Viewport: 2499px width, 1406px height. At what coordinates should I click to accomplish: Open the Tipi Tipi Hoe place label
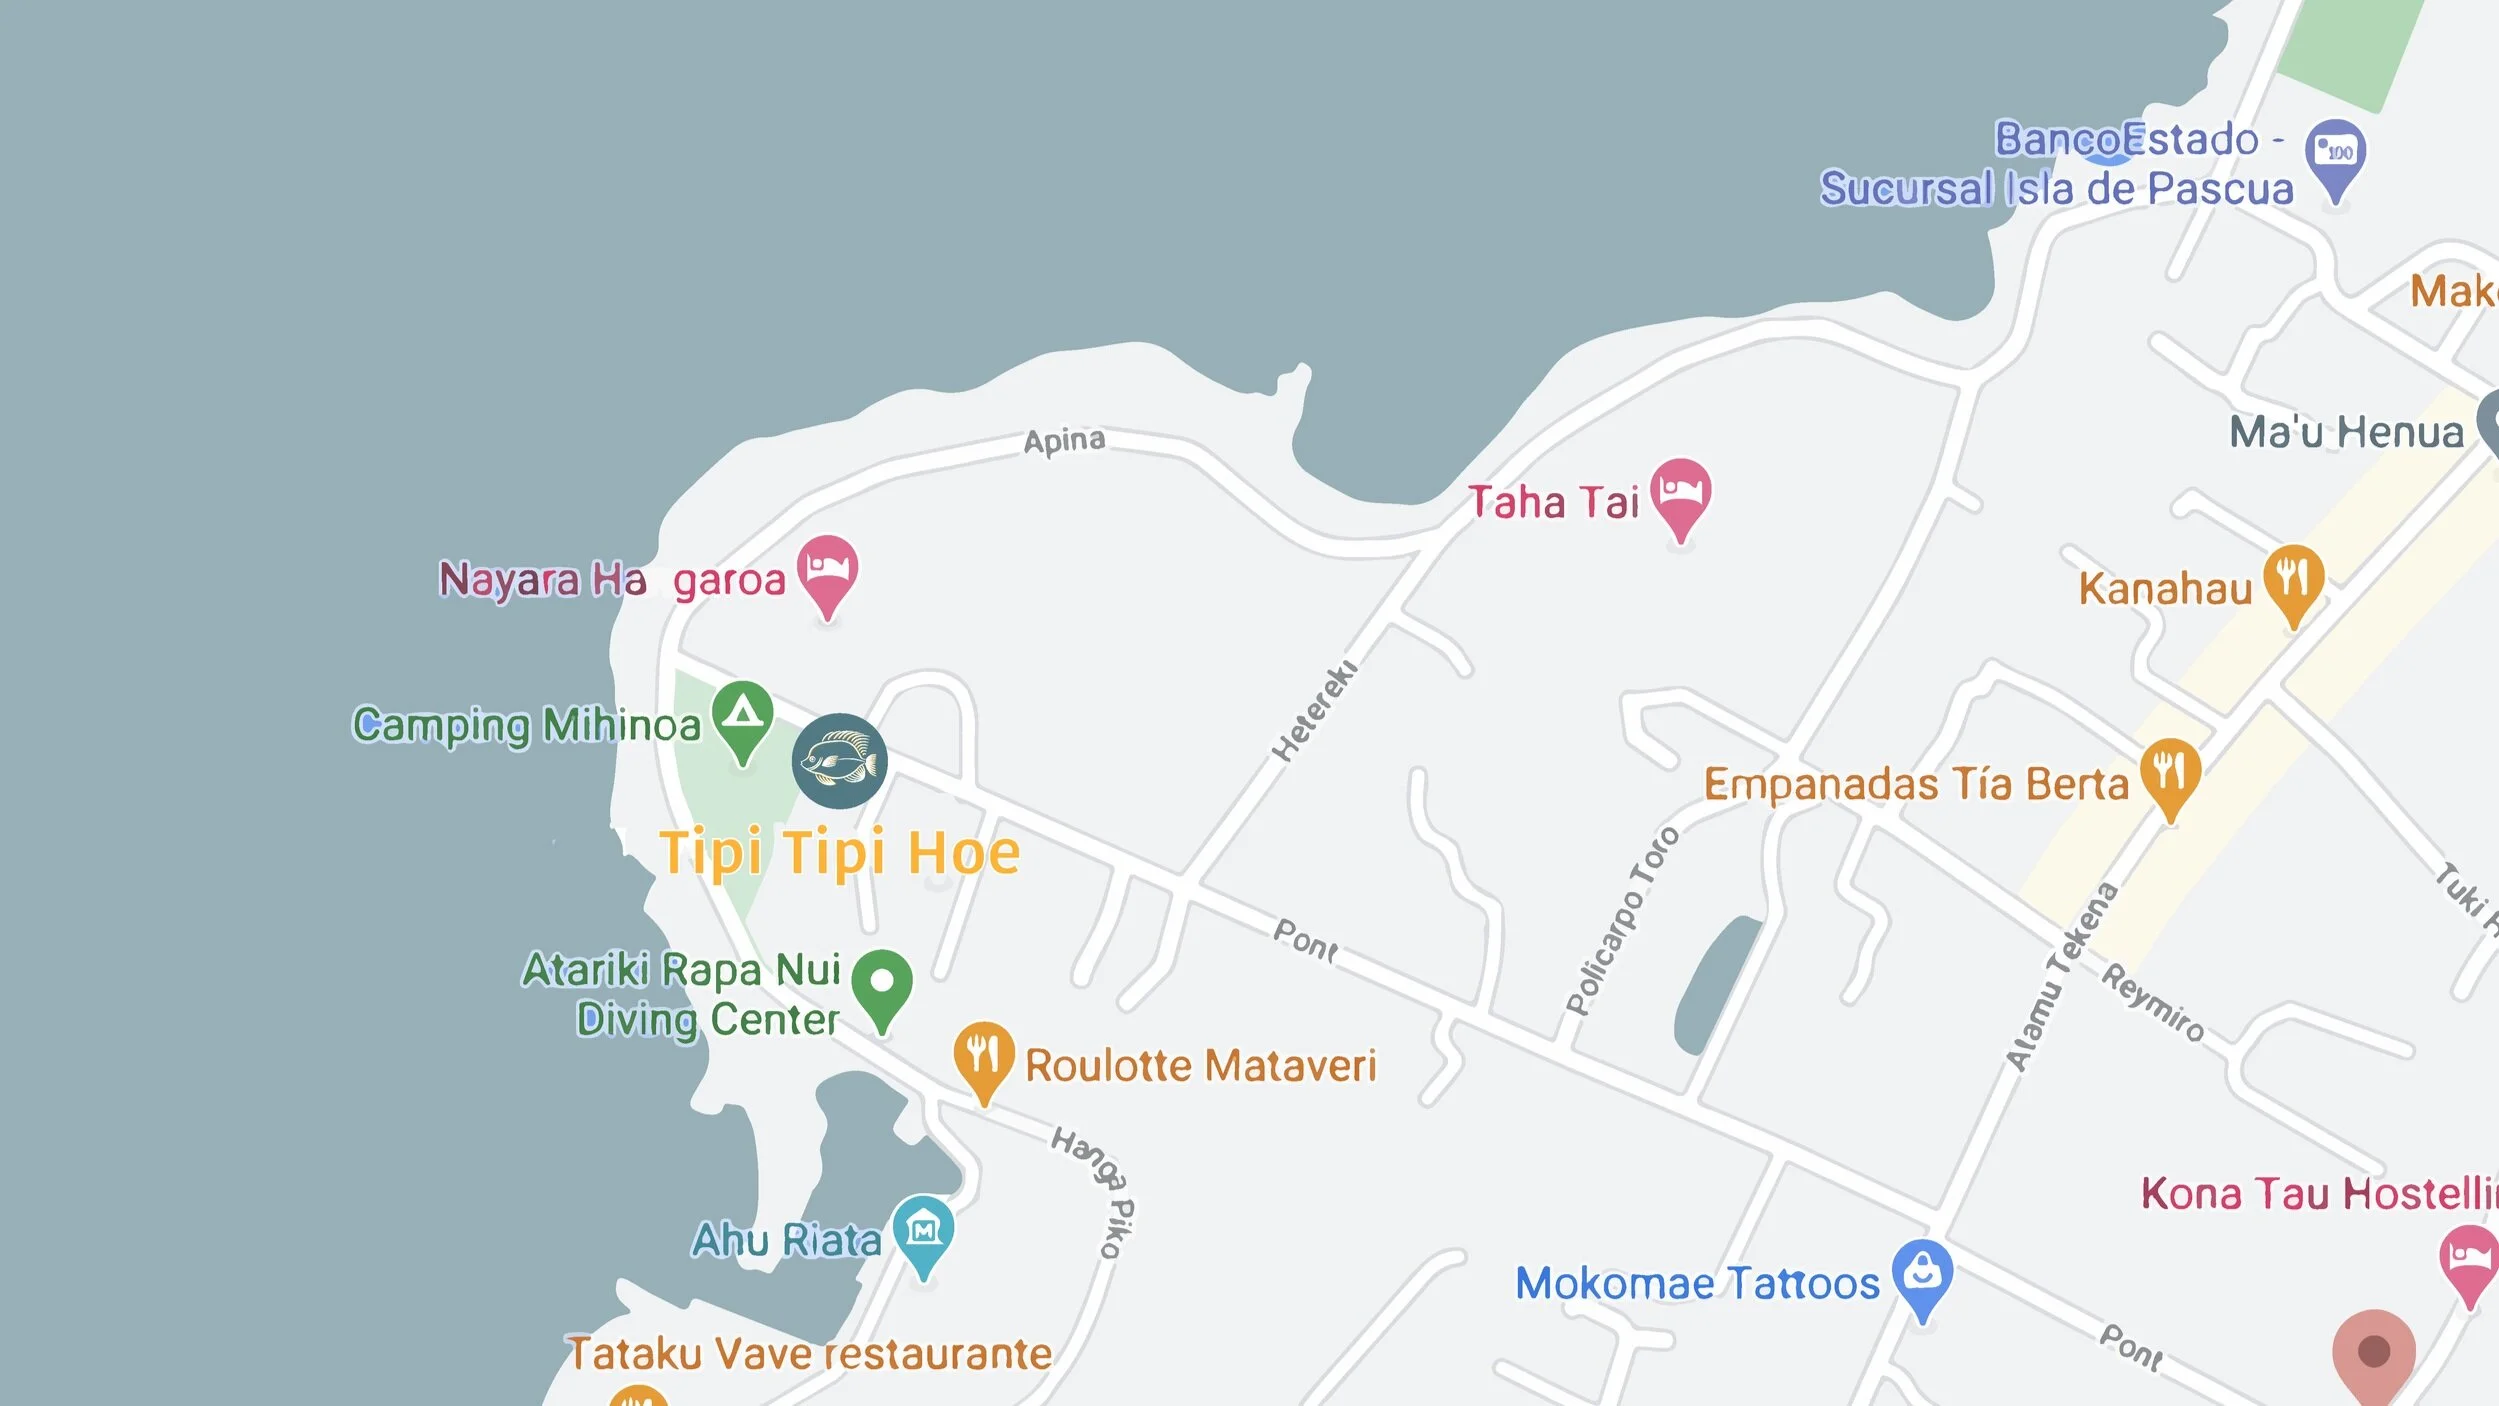(840, 853)
